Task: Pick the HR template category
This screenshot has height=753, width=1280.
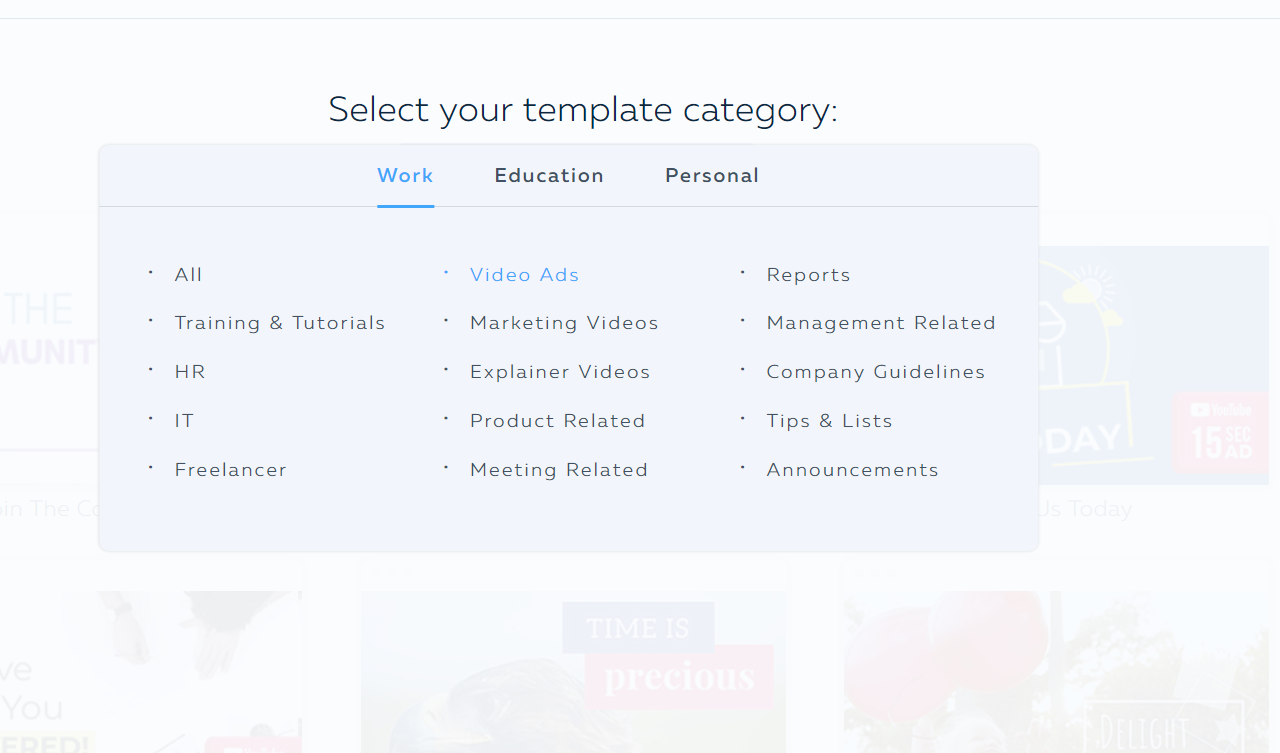Action: point(190,372)
